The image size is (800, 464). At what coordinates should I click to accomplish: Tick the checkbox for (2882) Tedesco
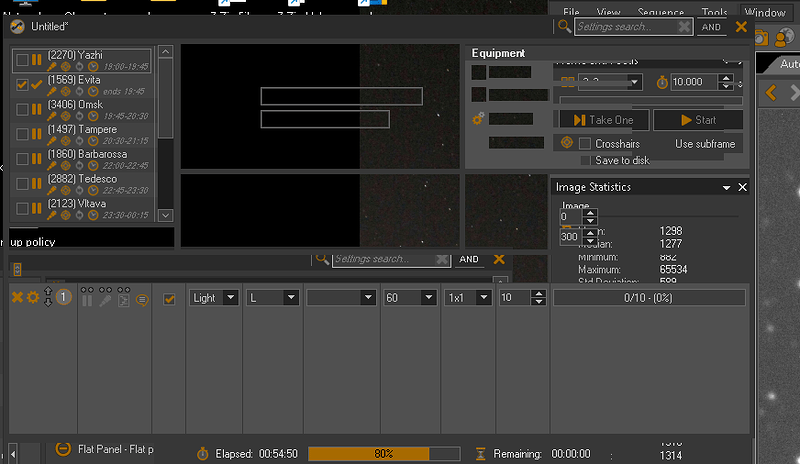(x=22, y=183)
